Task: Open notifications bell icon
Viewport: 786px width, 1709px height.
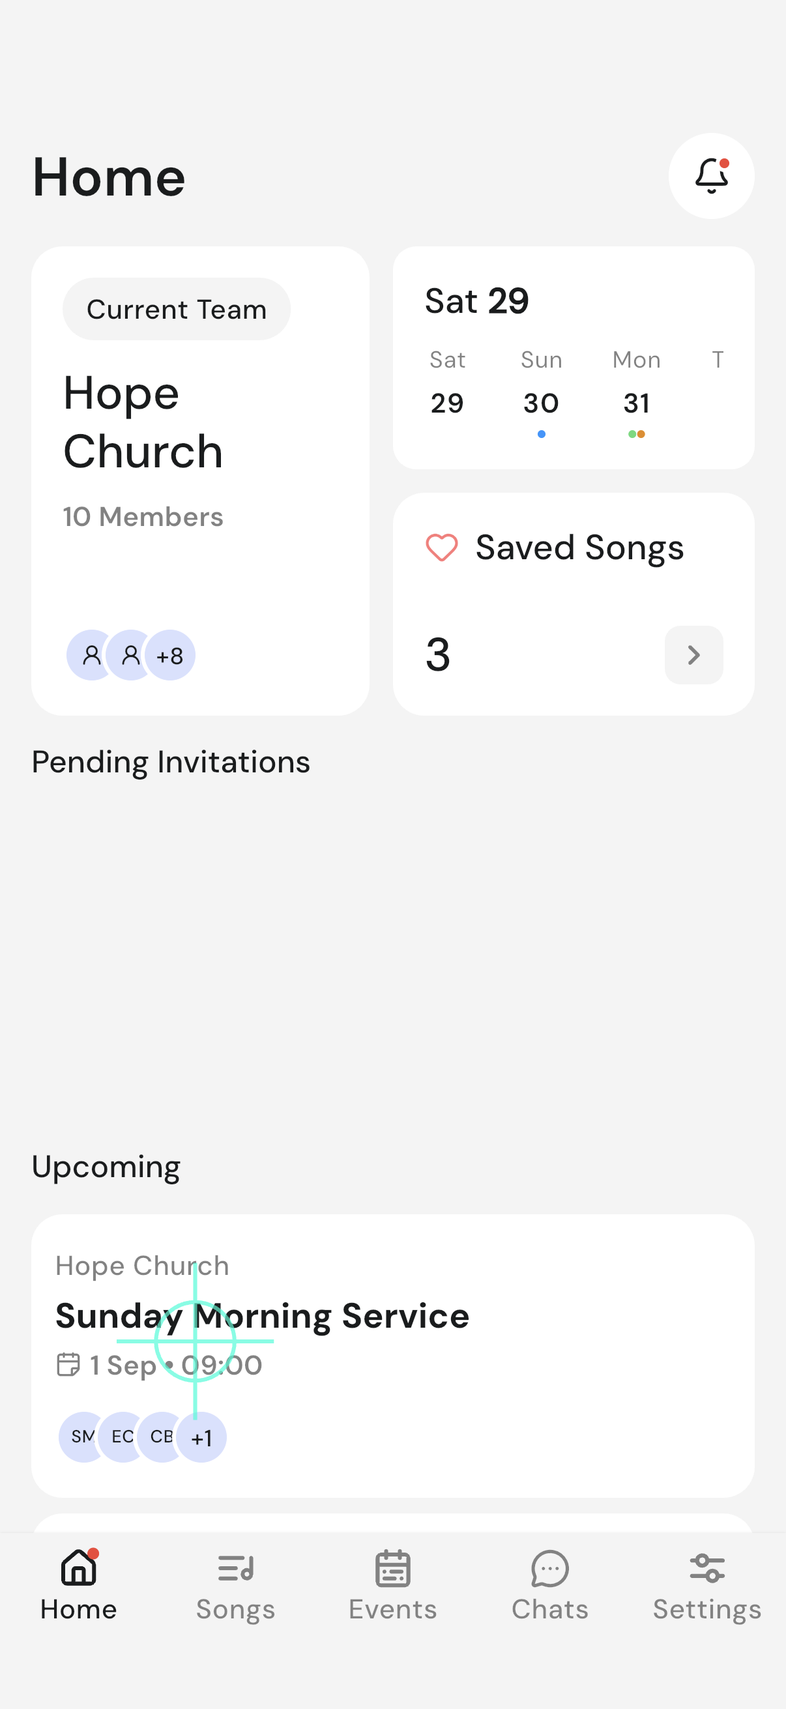Action: (x=711, y=176)
